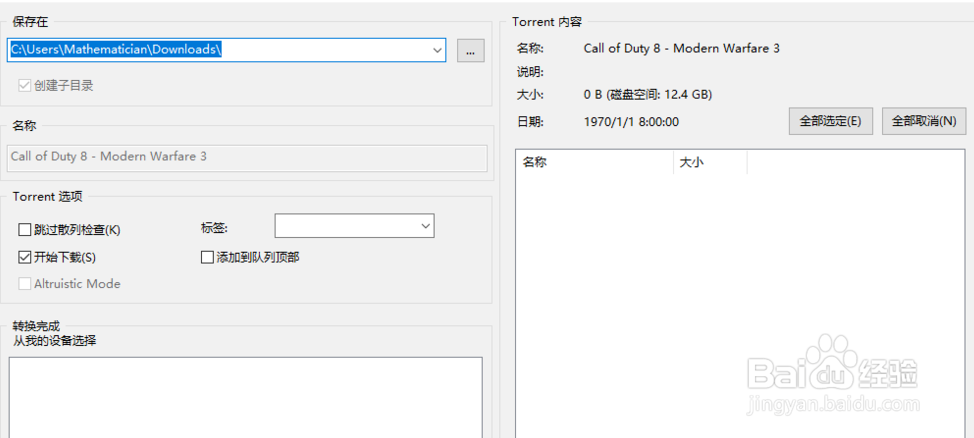Click the save path field C:\Users\Mathematician\Downloads\

click(x=226, y=50)
